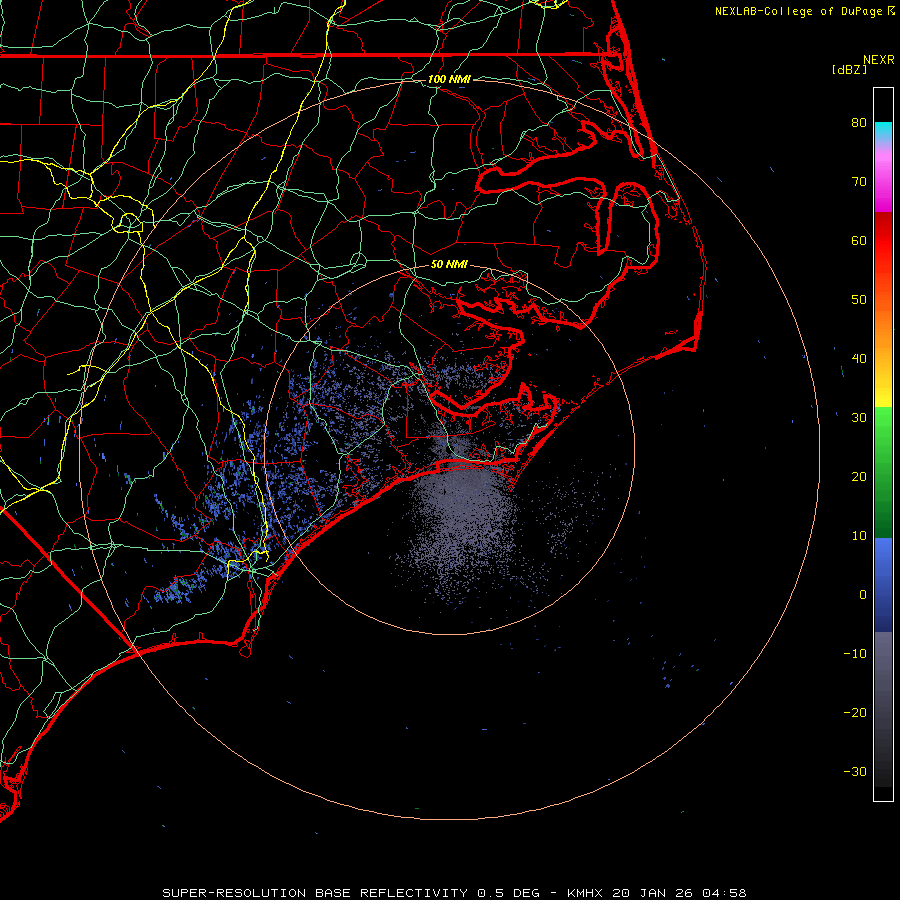
Task: Click the 40 dBZ scale value
Action: [859, 359]
